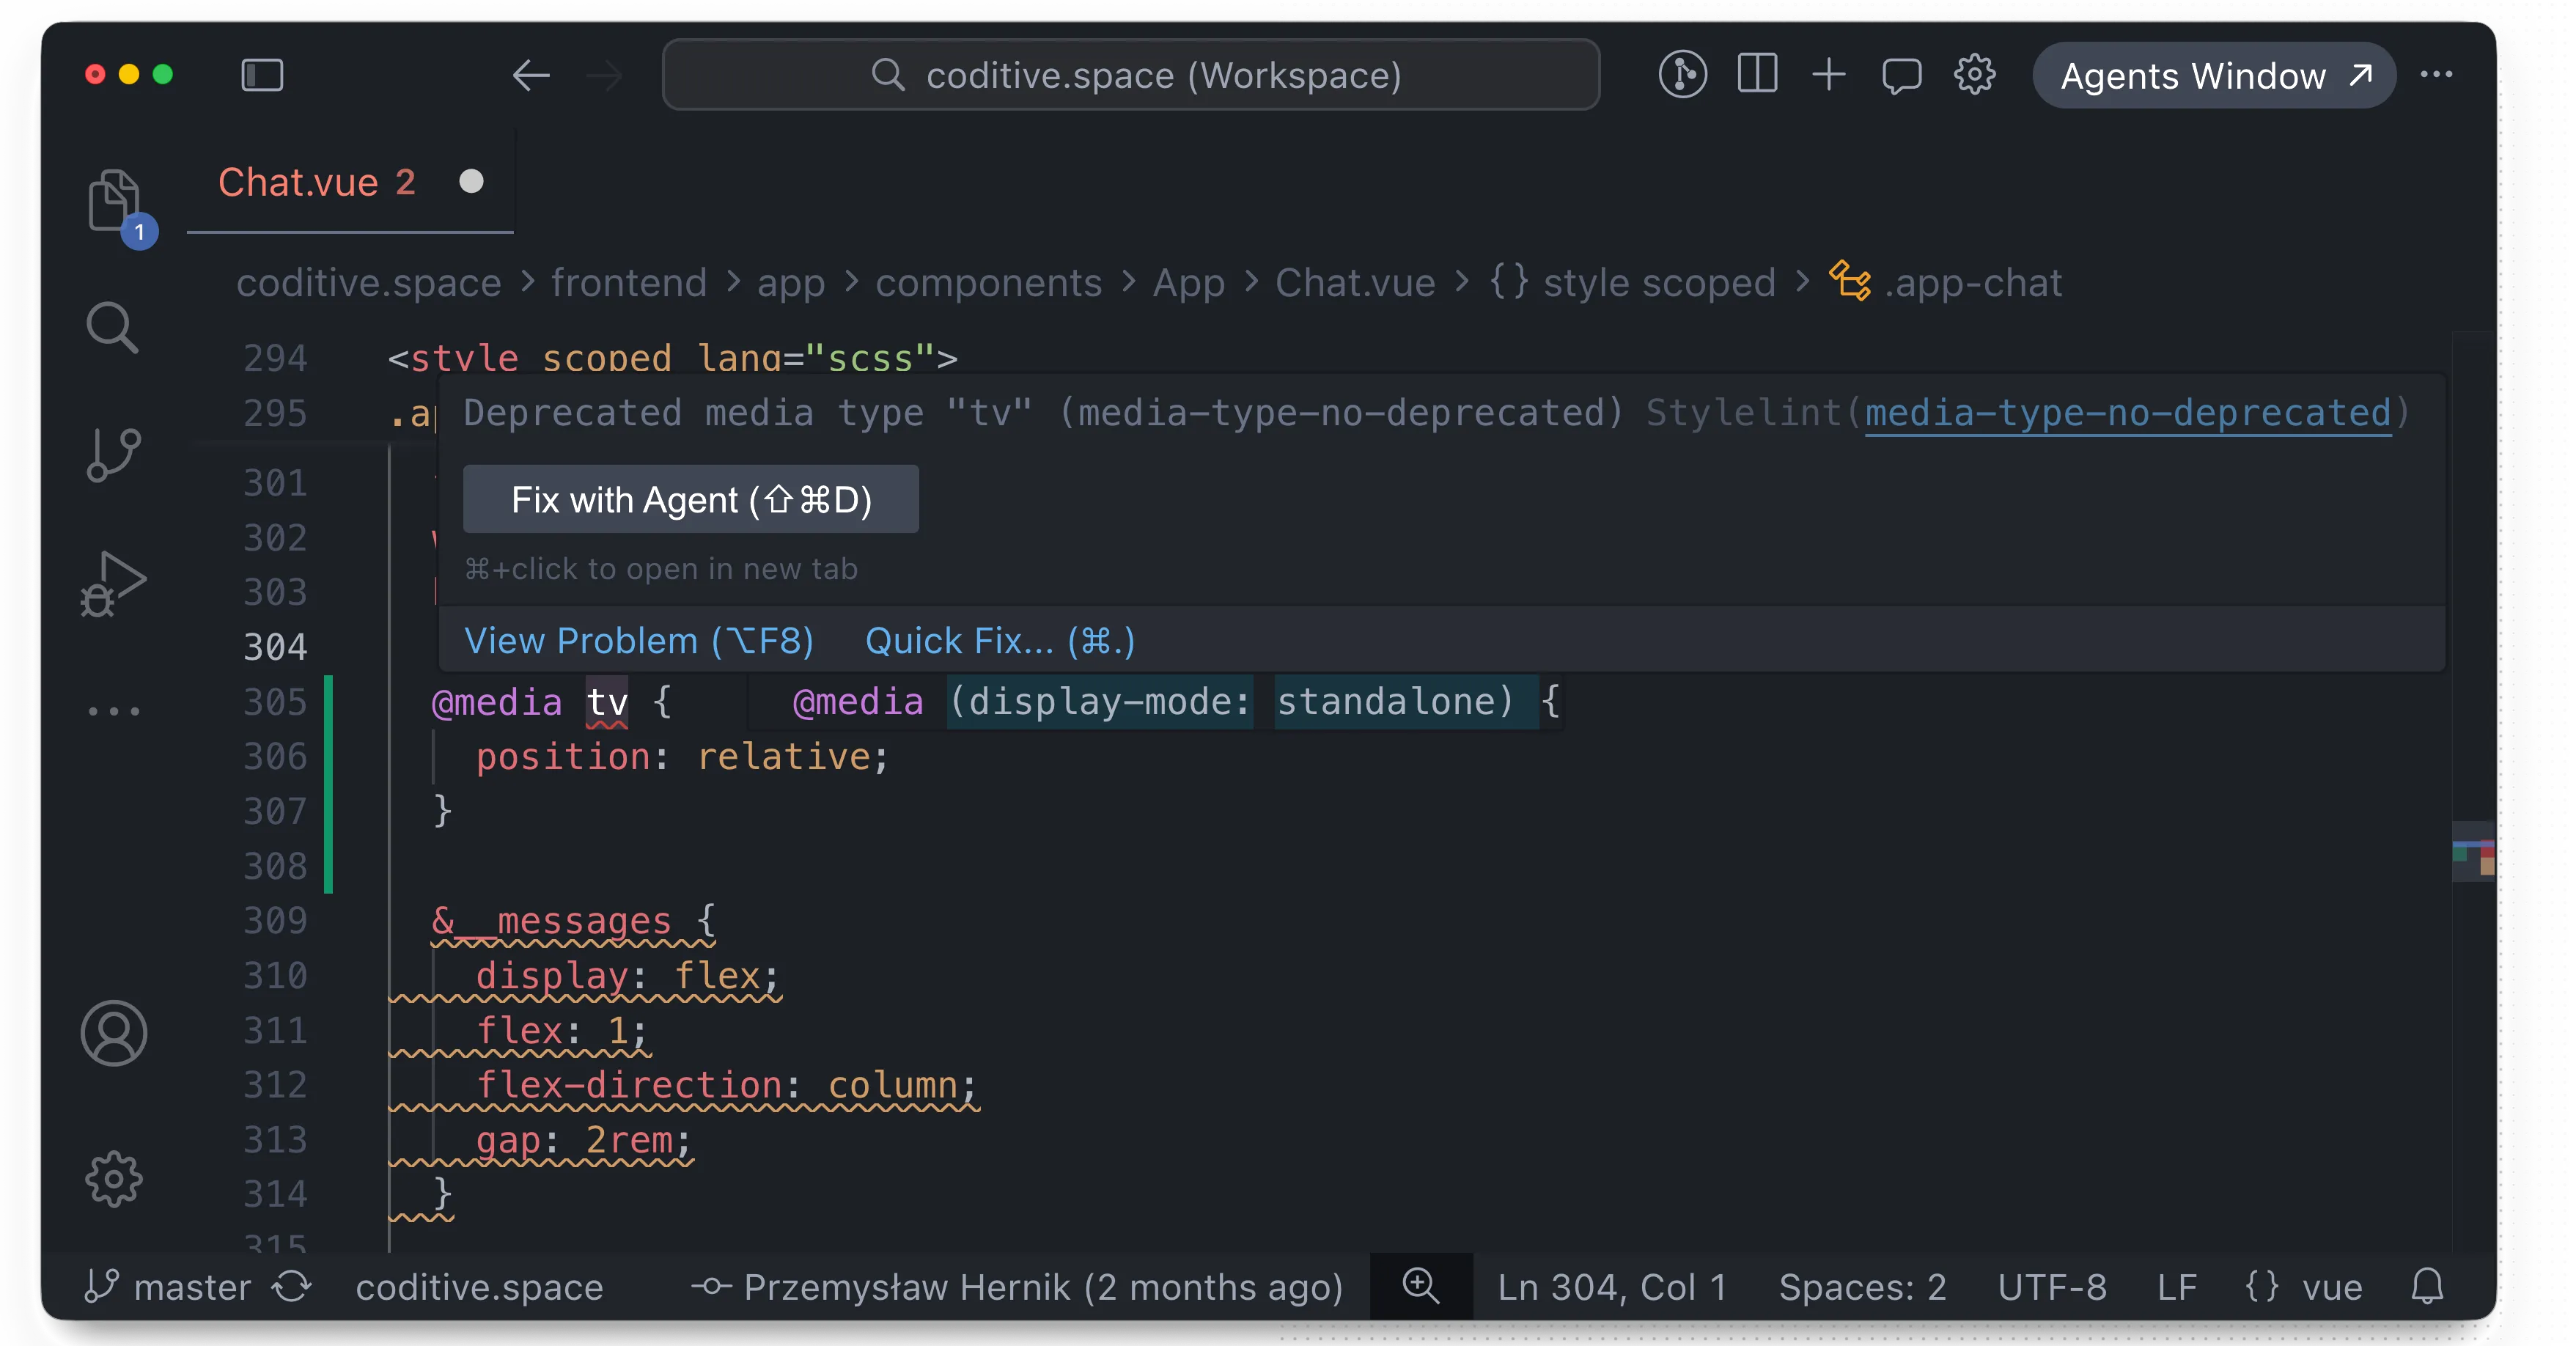Click the 'position: relative;' code line
Screen dimensions: 2576x1346
click(682, 757)
